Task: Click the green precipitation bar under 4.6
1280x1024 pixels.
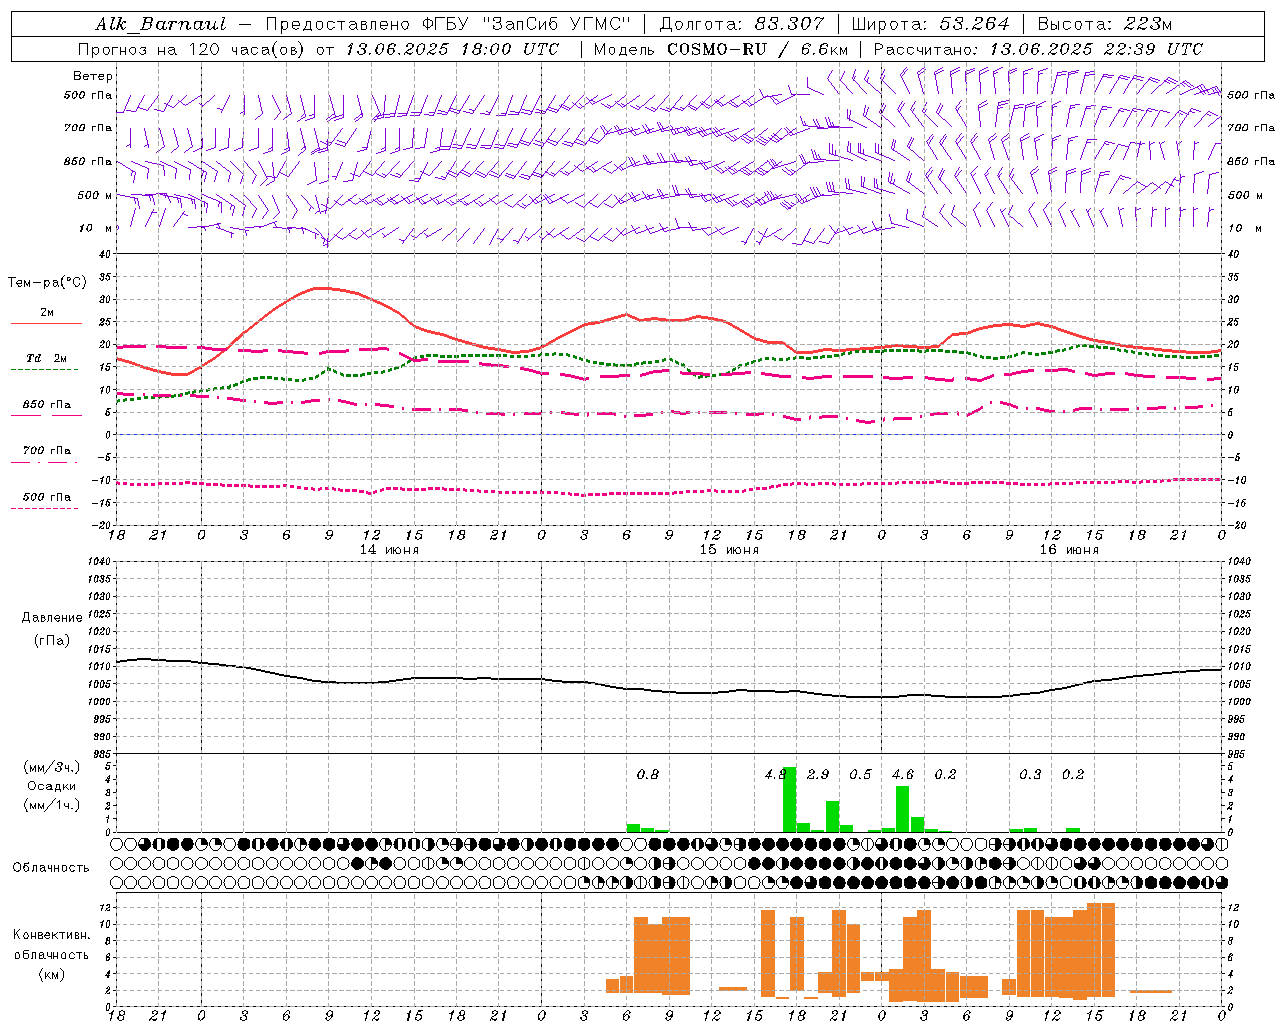Action: click(x=902, y=809)
